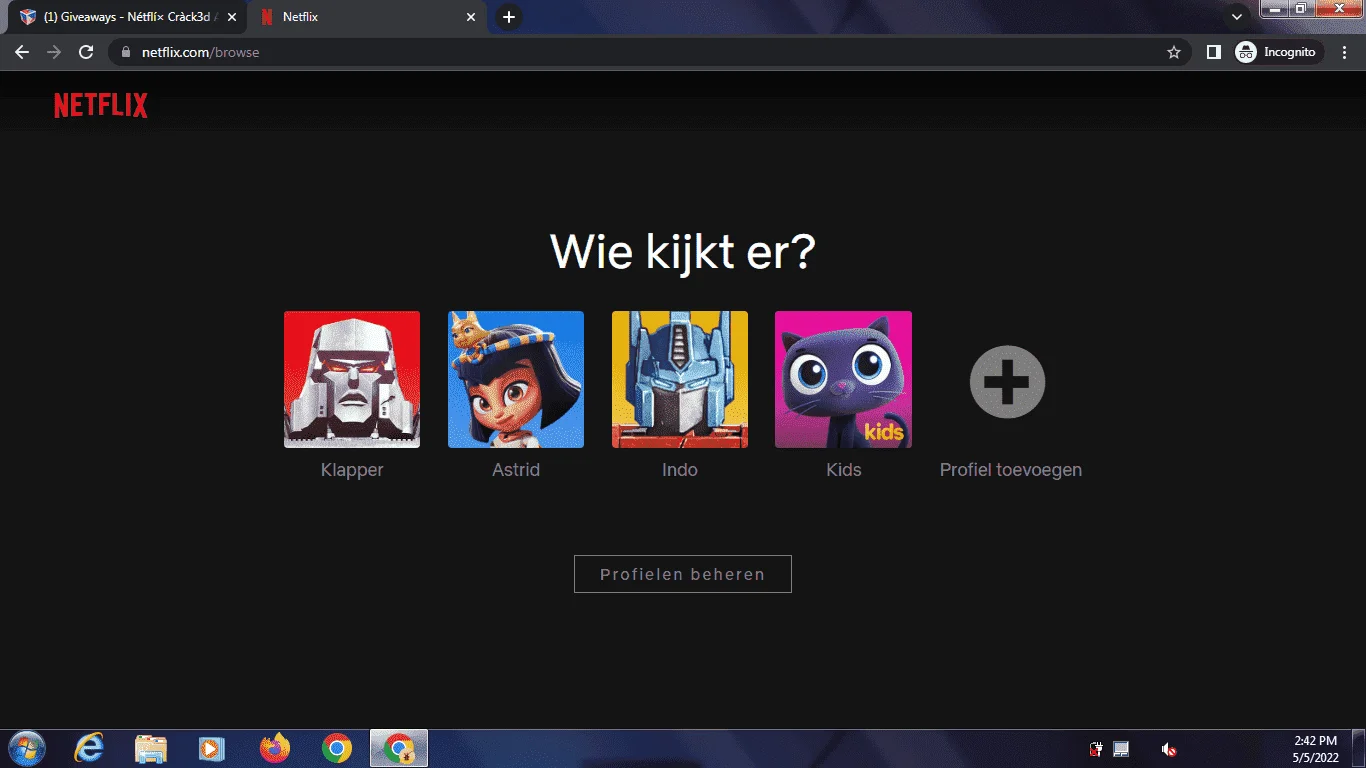Open a new browser tab
The width and height of the screenshot is (1366, 768).
tap(509, 17)
